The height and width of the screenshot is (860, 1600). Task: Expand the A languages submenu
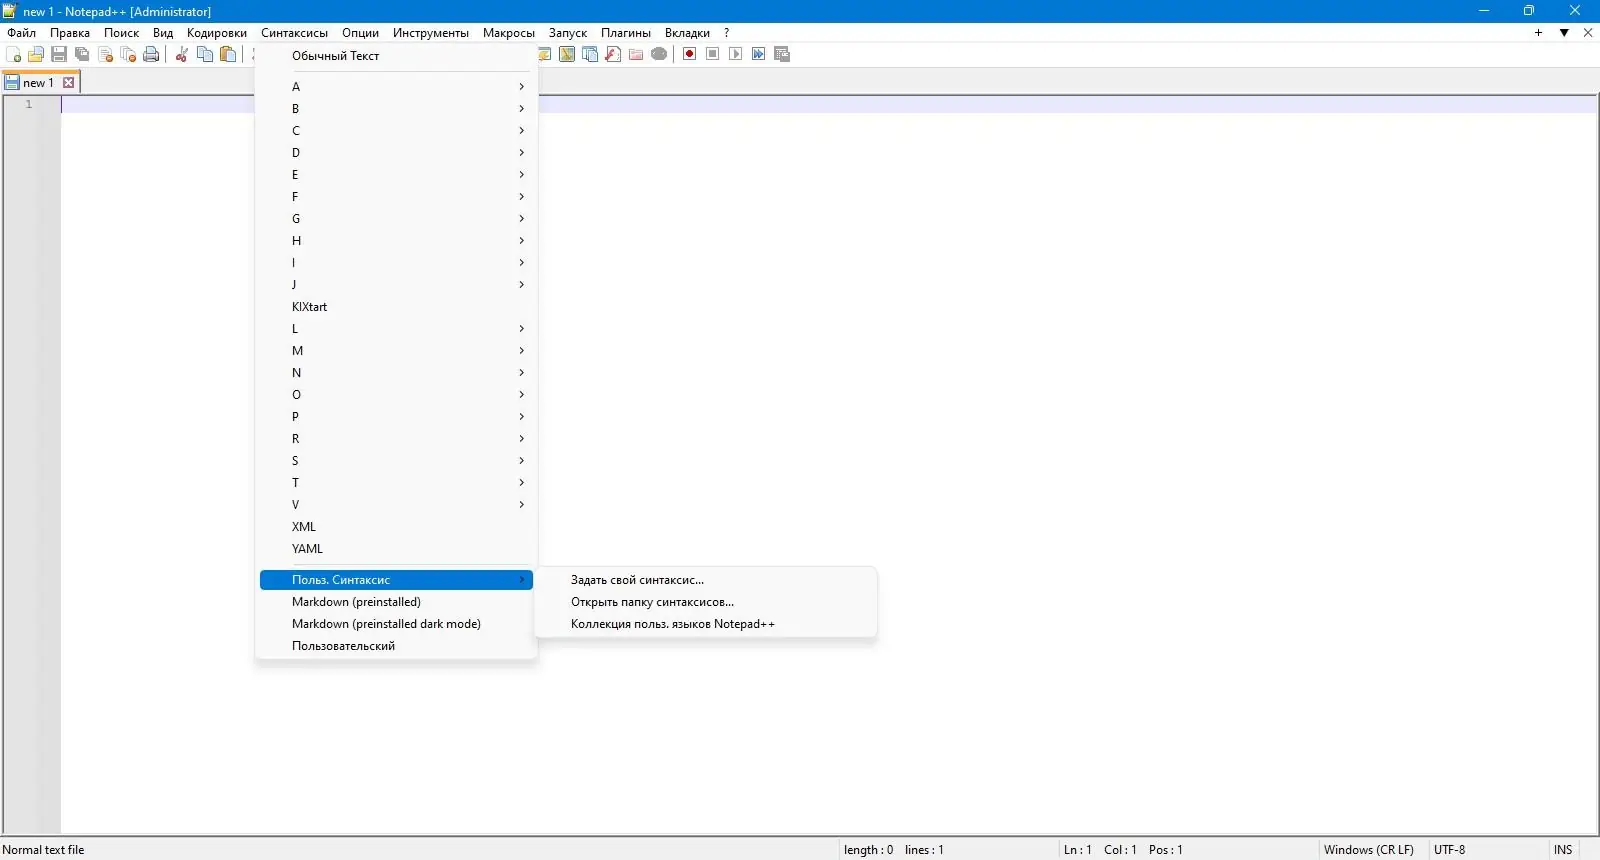396,87
